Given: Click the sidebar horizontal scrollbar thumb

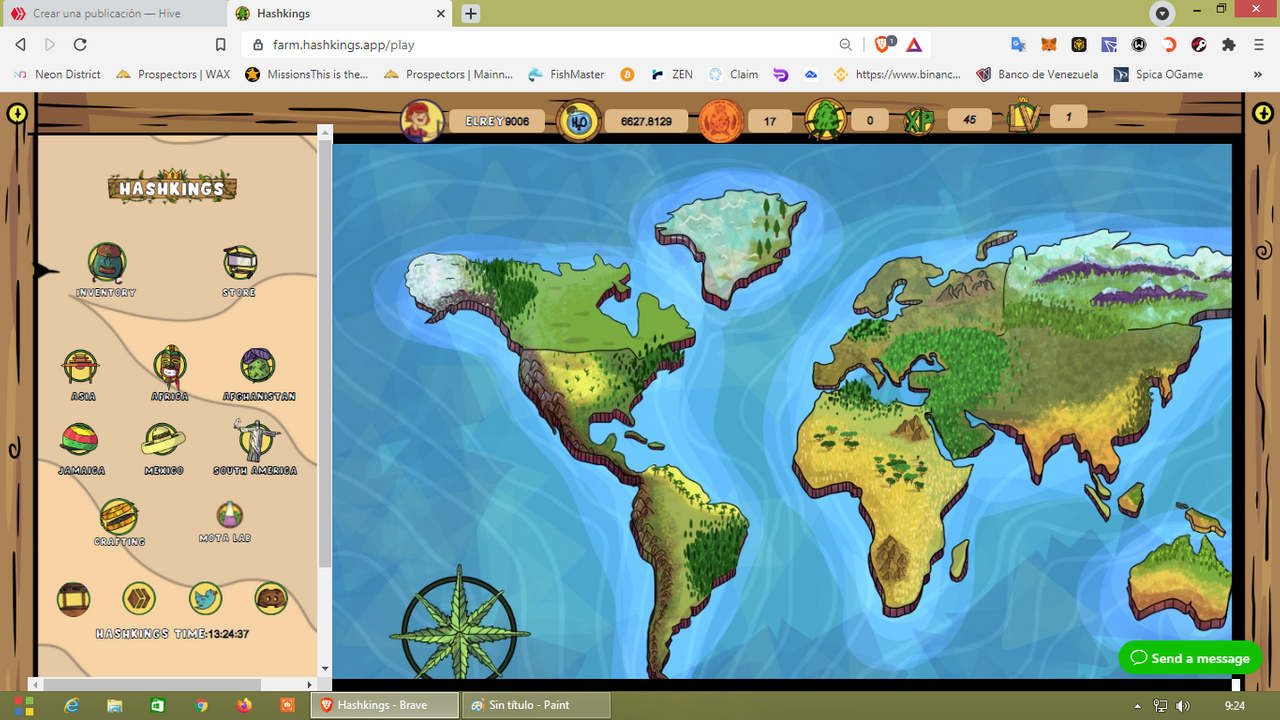Looking at the screenshot, I should click(x=153, y=684).
